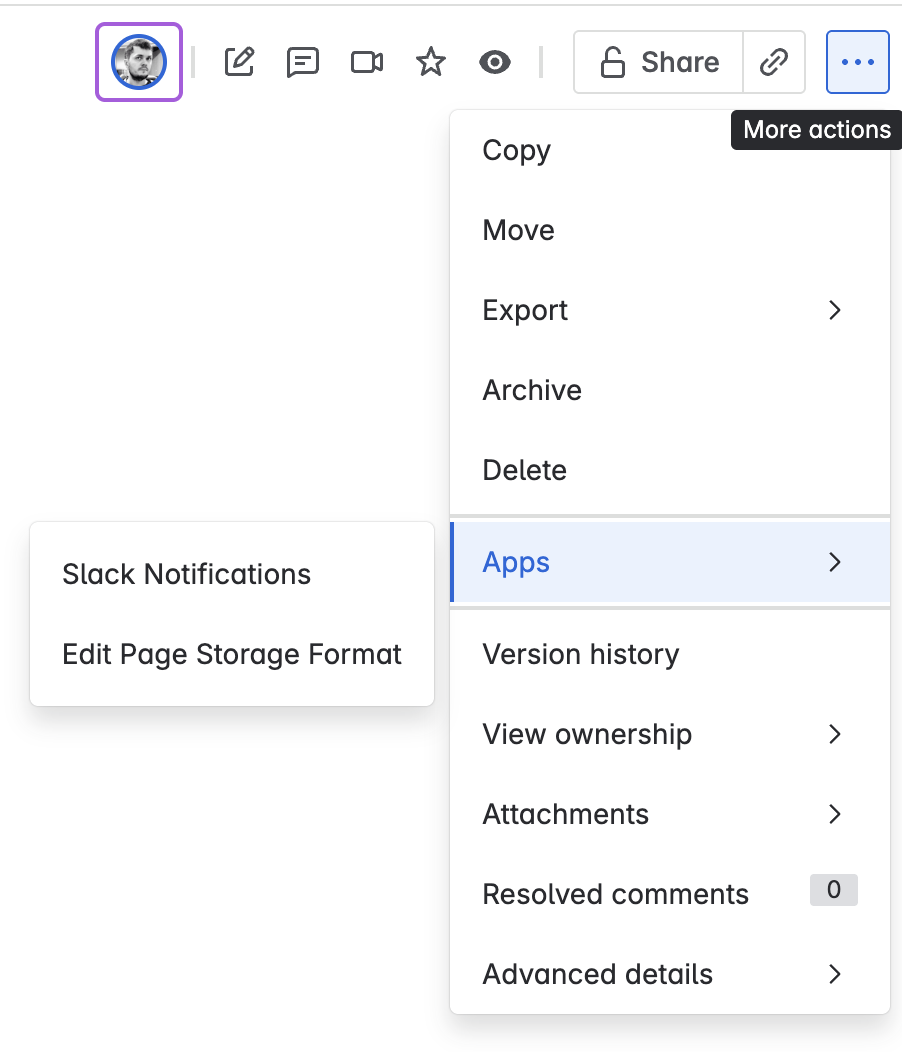
Task: Expand the Apps submenu chevron
Action: (834, 562)
